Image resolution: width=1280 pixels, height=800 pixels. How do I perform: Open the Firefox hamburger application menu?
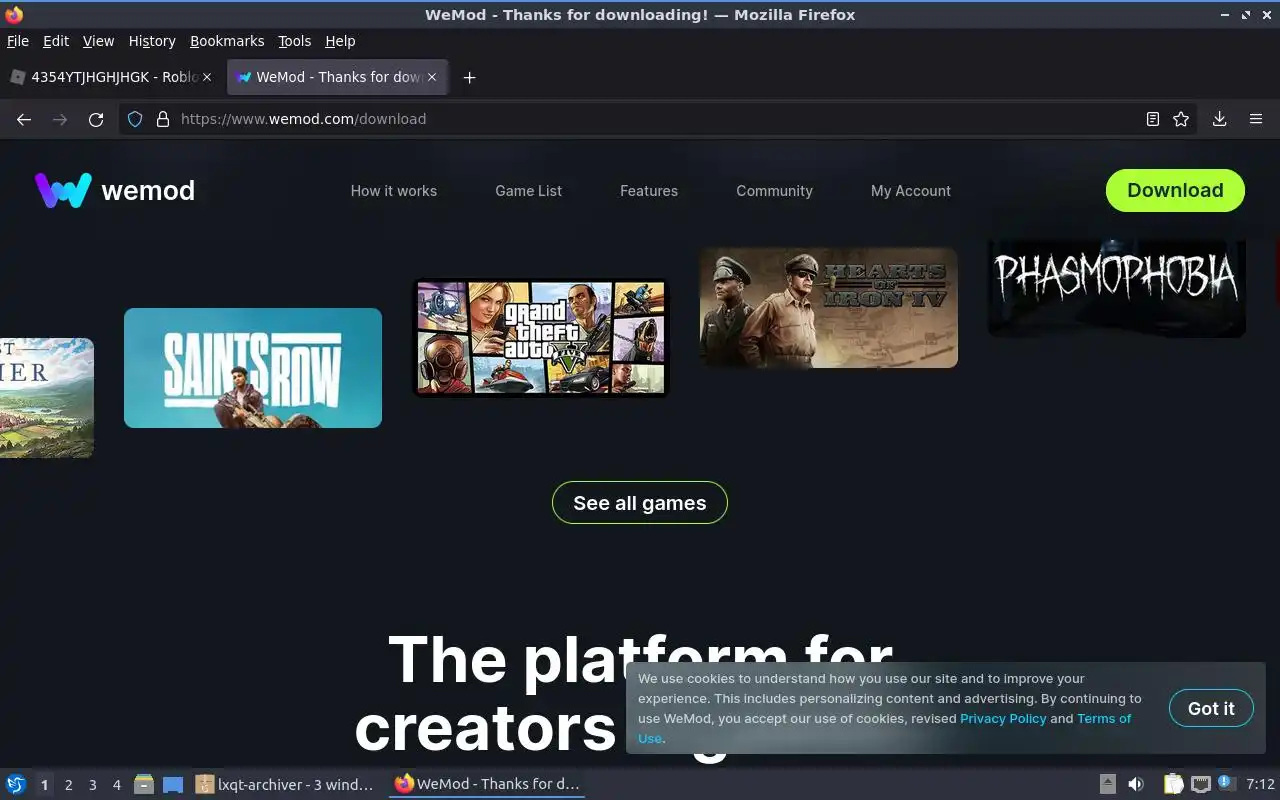(x=1256, y=119)
